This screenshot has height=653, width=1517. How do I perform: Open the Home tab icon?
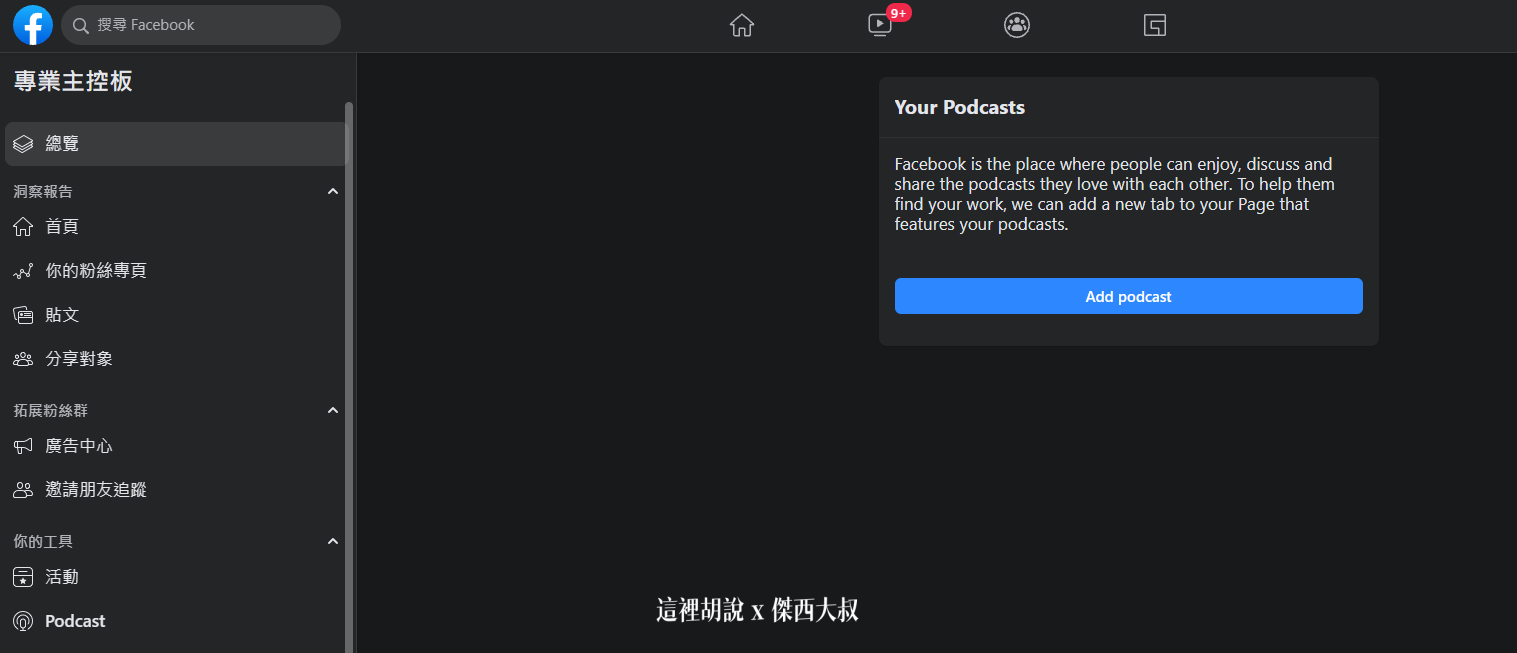click(741, 25)
